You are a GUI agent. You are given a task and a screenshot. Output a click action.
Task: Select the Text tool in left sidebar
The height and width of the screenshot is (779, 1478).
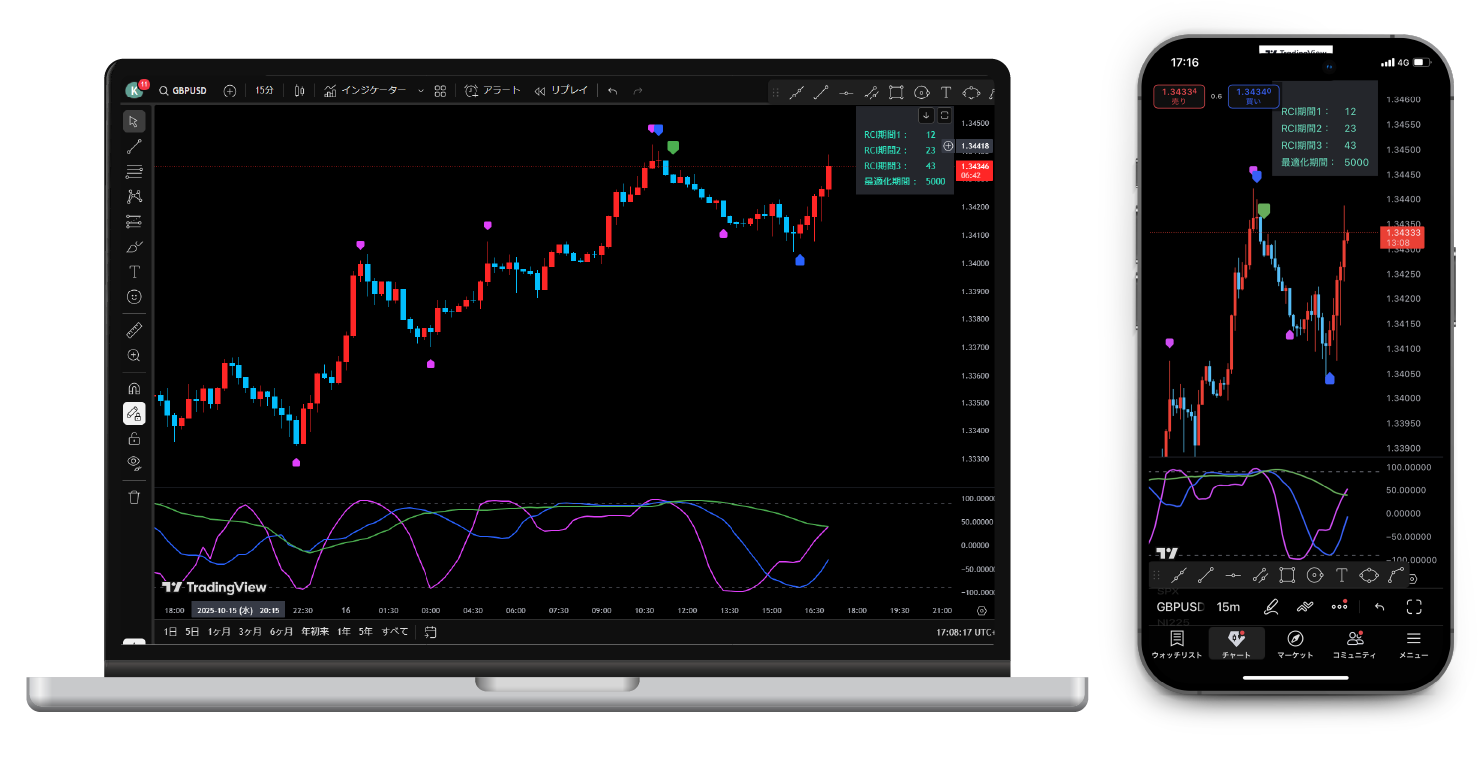click(134, 272)
